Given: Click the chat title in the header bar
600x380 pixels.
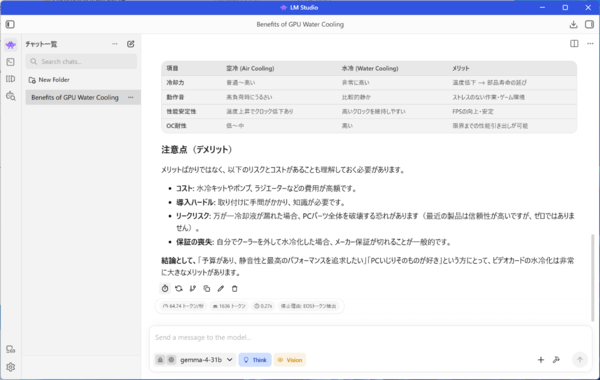Looking at the screenshot, I should click(x=300, y=24).
